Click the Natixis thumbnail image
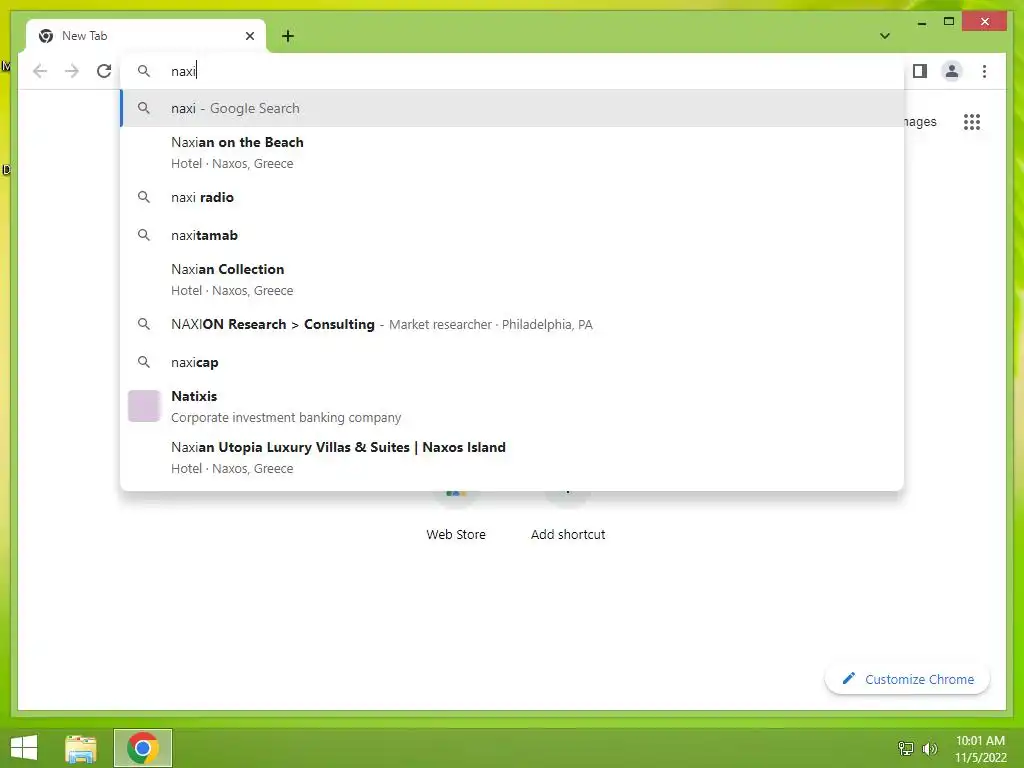Screen dimensions: 1024x768 click(144, 406)
